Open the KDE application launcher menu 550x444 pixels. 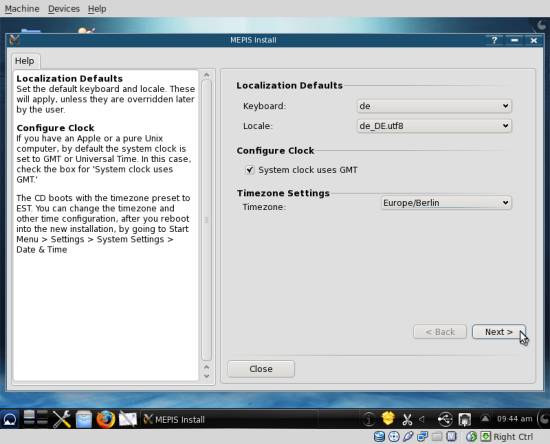click(x=9, y=419)
